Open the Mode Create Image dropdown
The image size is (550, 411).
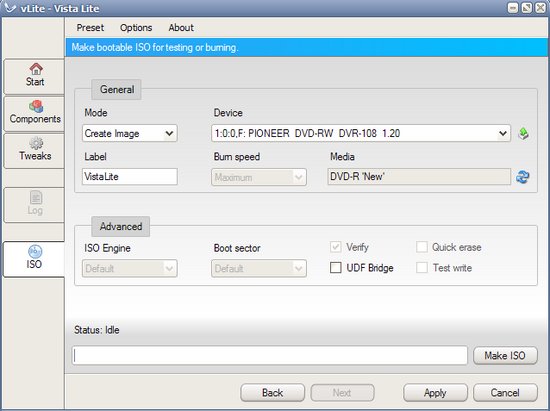pos(130,134)
